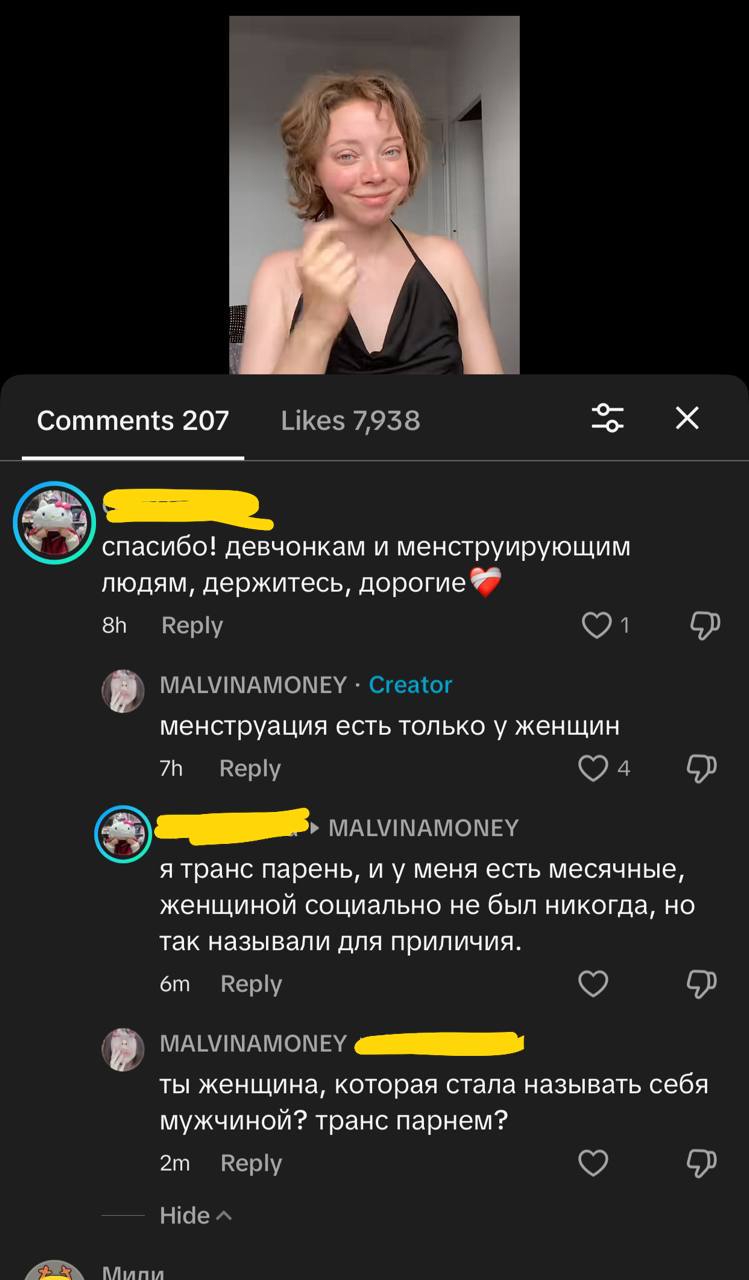Tap the video preview above the comments
The width and height of the screenshot is (749, 1280).
pyautogui.click(x=374, y=195)
